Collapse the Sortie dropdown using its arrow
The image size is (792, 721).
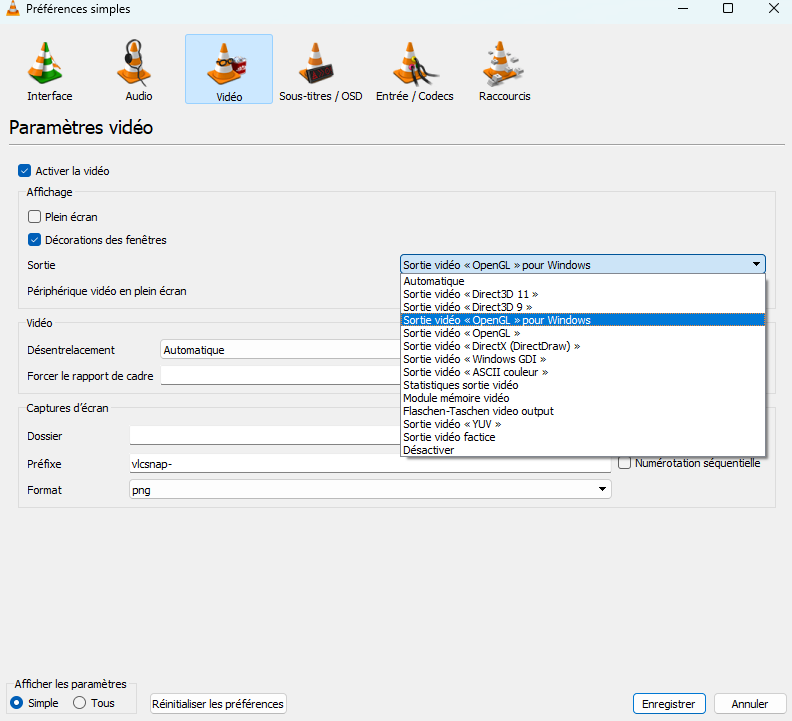[755, 265]
